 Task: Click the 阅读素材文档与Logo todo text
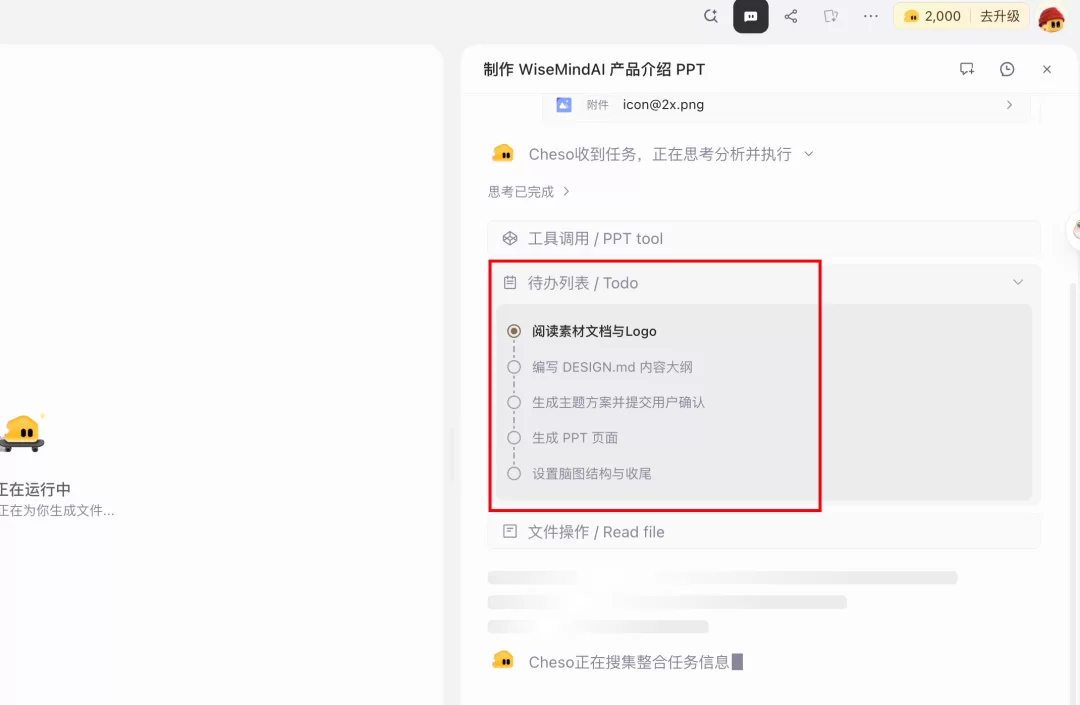tap(594, 331)
